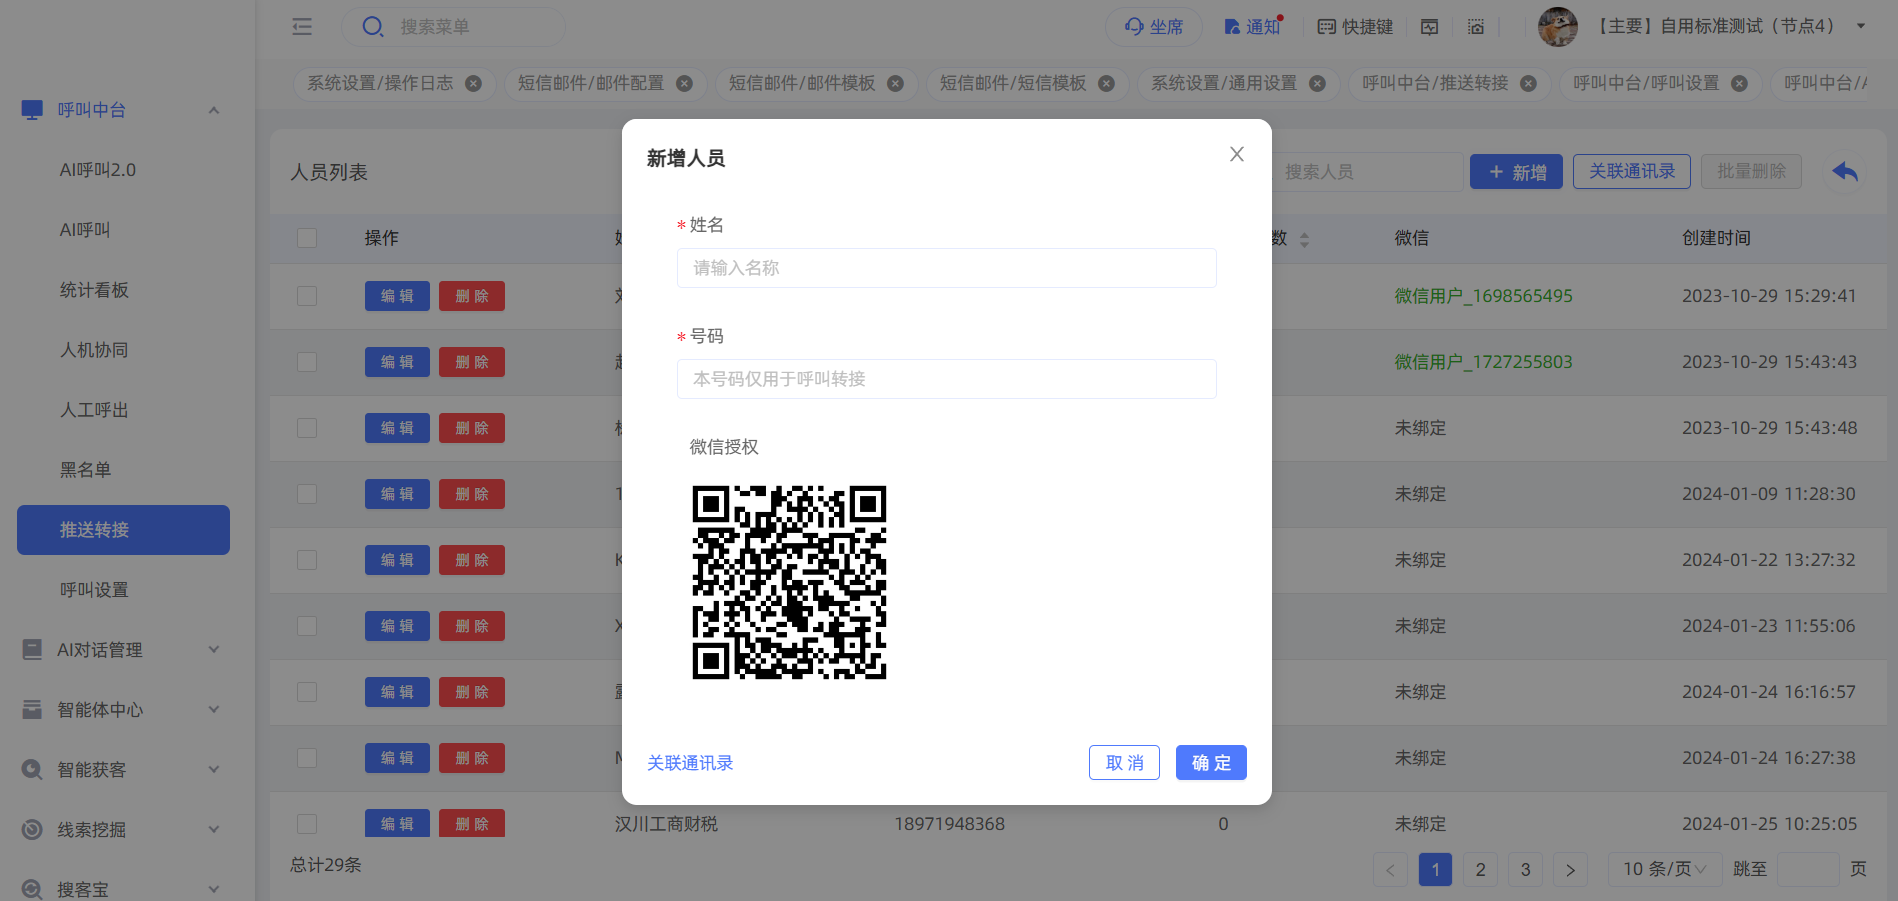Click the 智能体中心 sidebar icon
This screenshot has height=901, width=1898.
(x=32, y=710)
